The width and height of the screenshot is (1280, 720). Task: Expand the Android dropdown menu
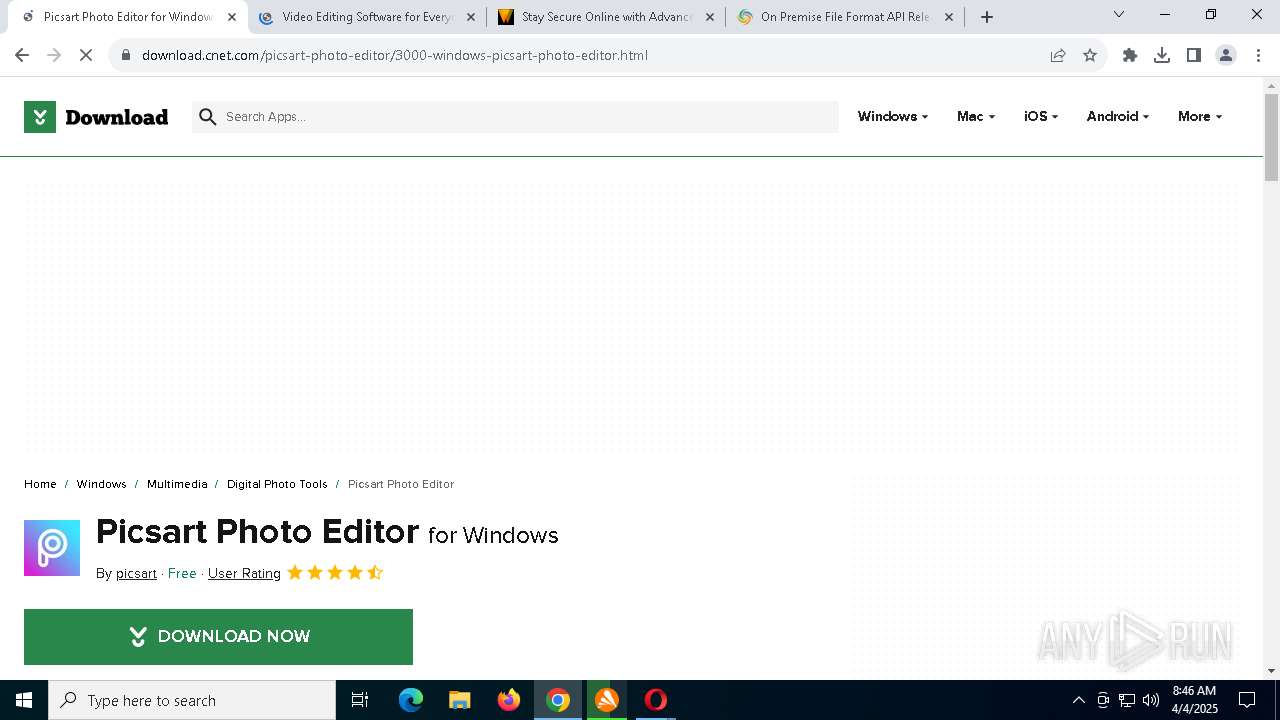coord(1118,116)
